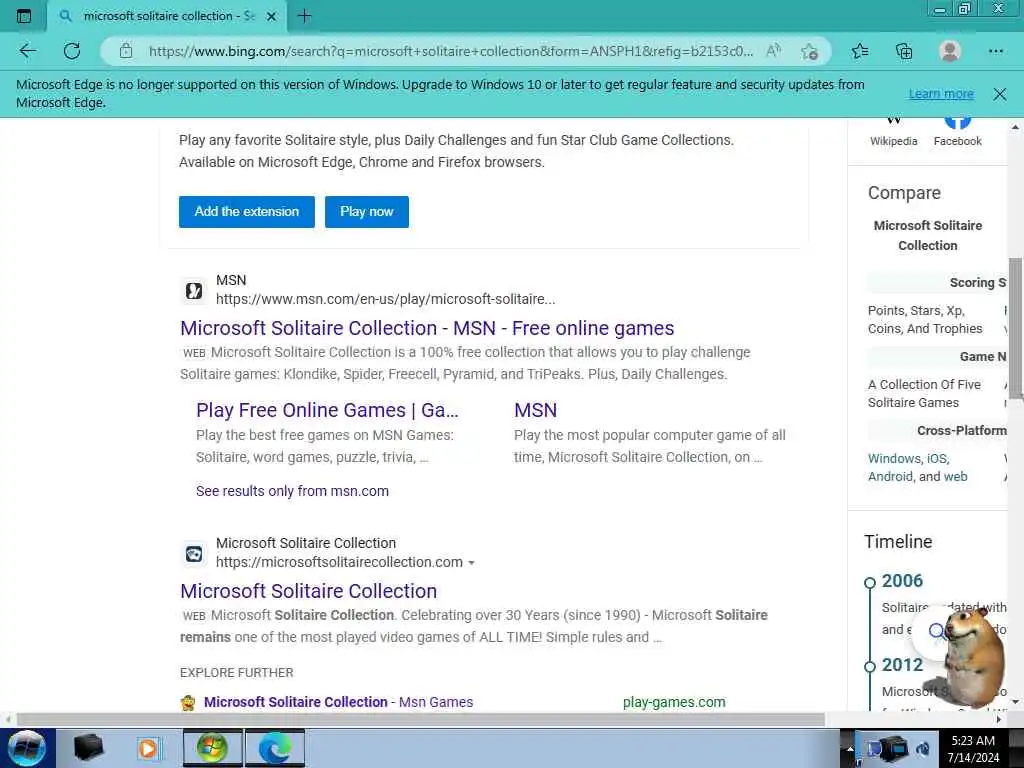Viewport: 1024px width, 768px height.
Task: Open the black box taskbar app
Action: [88, 748]
